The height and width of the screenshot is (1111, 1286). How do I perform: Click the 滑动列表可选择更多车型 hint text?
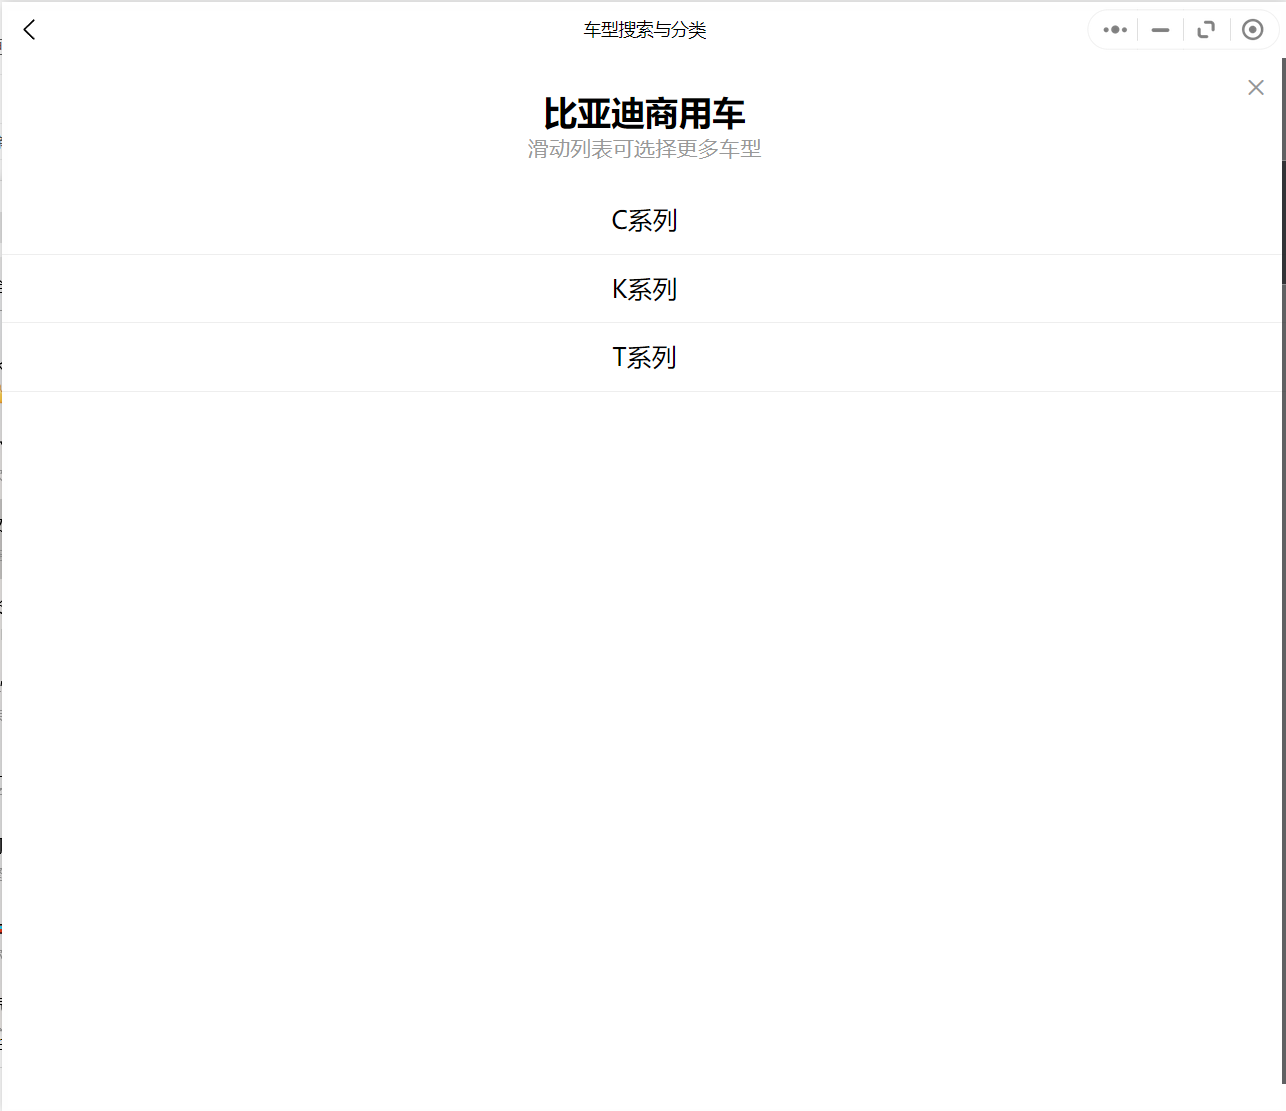click(x=644, y=148)
